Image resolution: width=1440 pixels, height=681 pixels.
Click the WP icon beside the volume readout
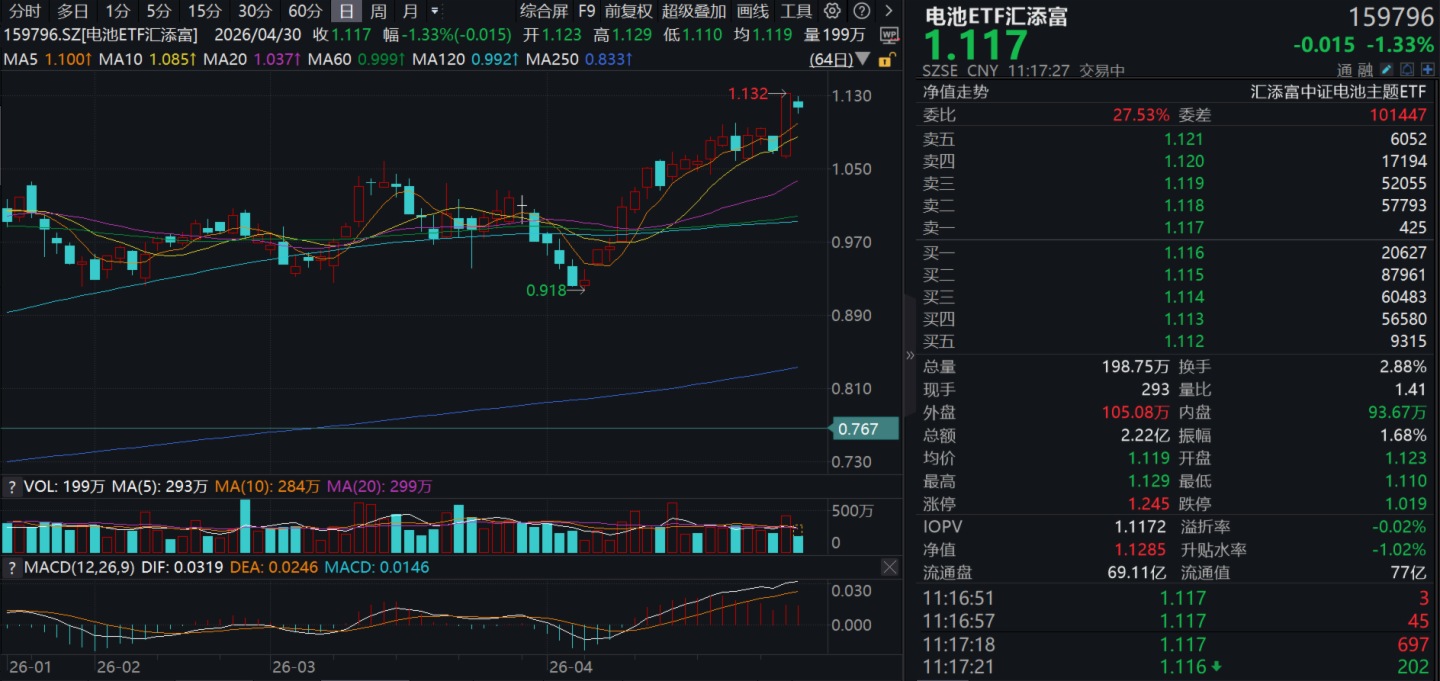(x=888, y=35)
